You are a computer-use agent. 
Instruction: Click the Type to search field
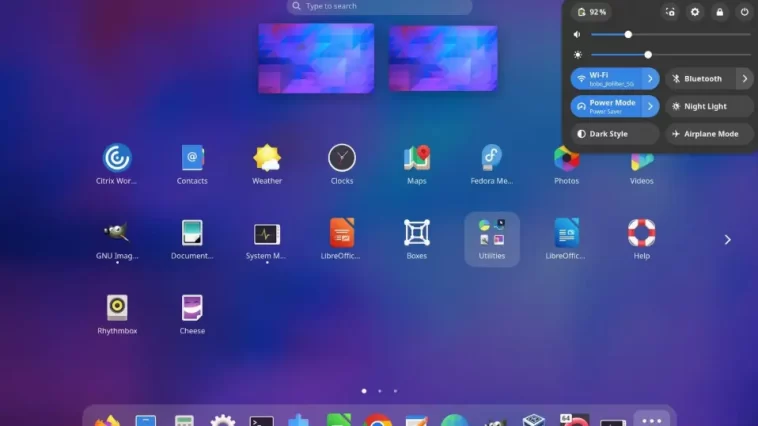tap(379, 6)
